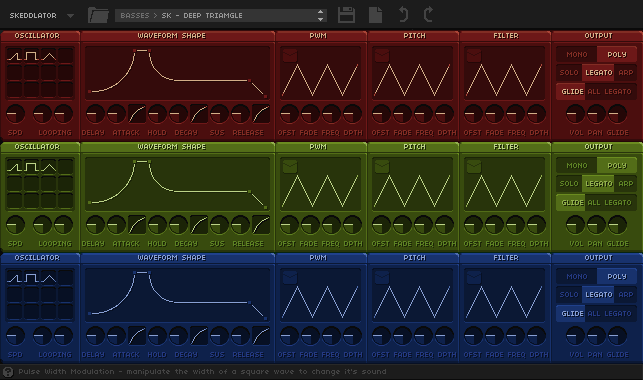Save the preset with the floppy disk icon
This screenshot has height=380, width=643.
click(347, 15)
